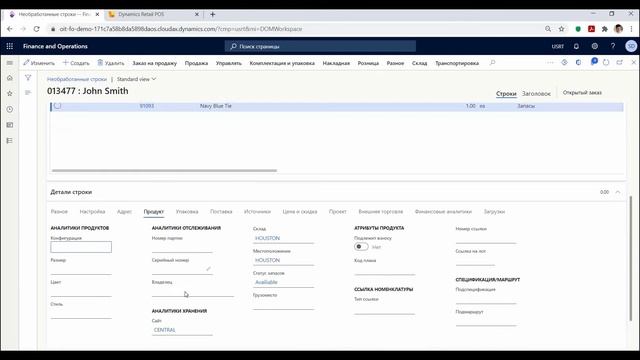Open Favorites star in left sidebar
This screenshot has height=360, width=640.
point(10,93)
